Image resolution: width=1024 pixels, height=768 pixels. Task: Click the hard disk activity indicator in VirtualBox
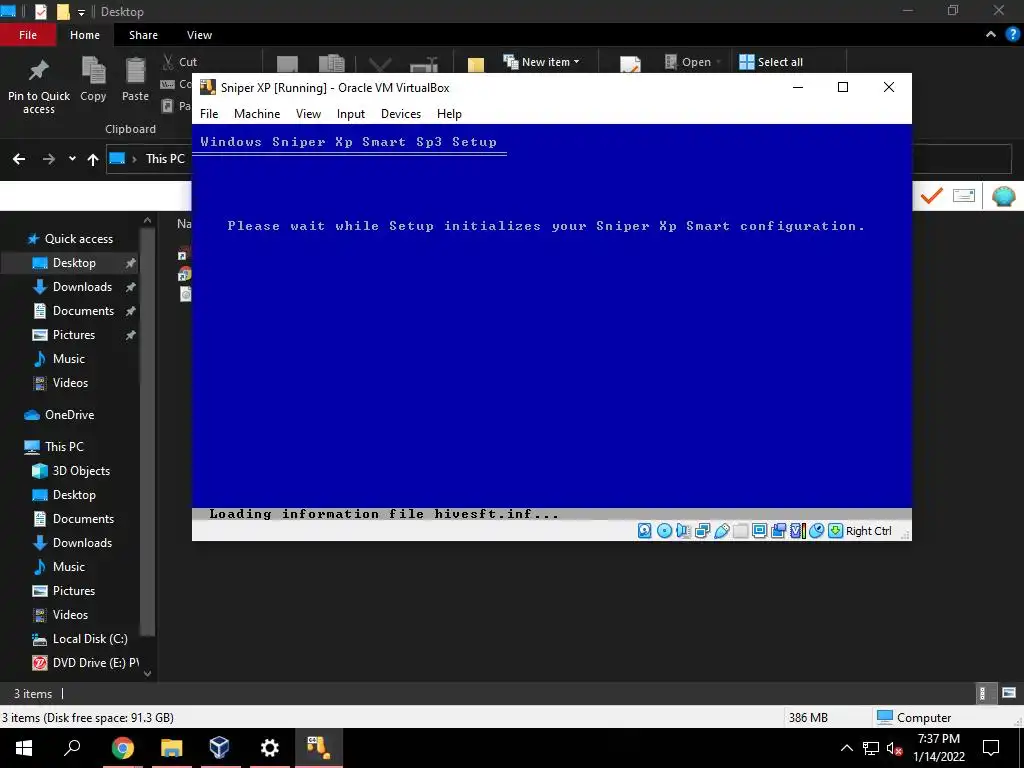pyautogui.click(x=645, y=531)
